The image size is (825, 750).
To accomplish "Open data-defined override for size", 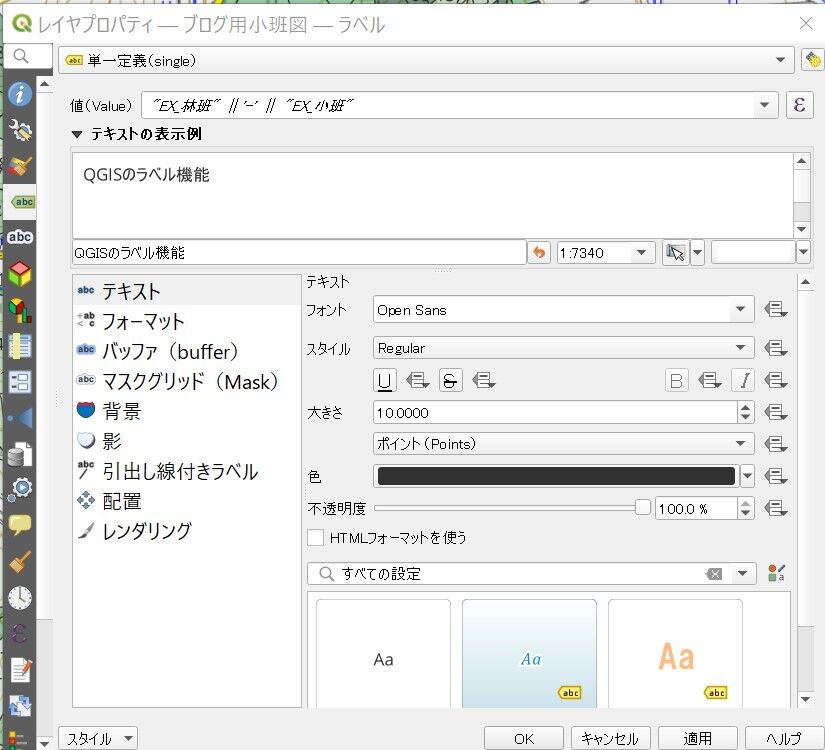I will [x=776, y=412].
